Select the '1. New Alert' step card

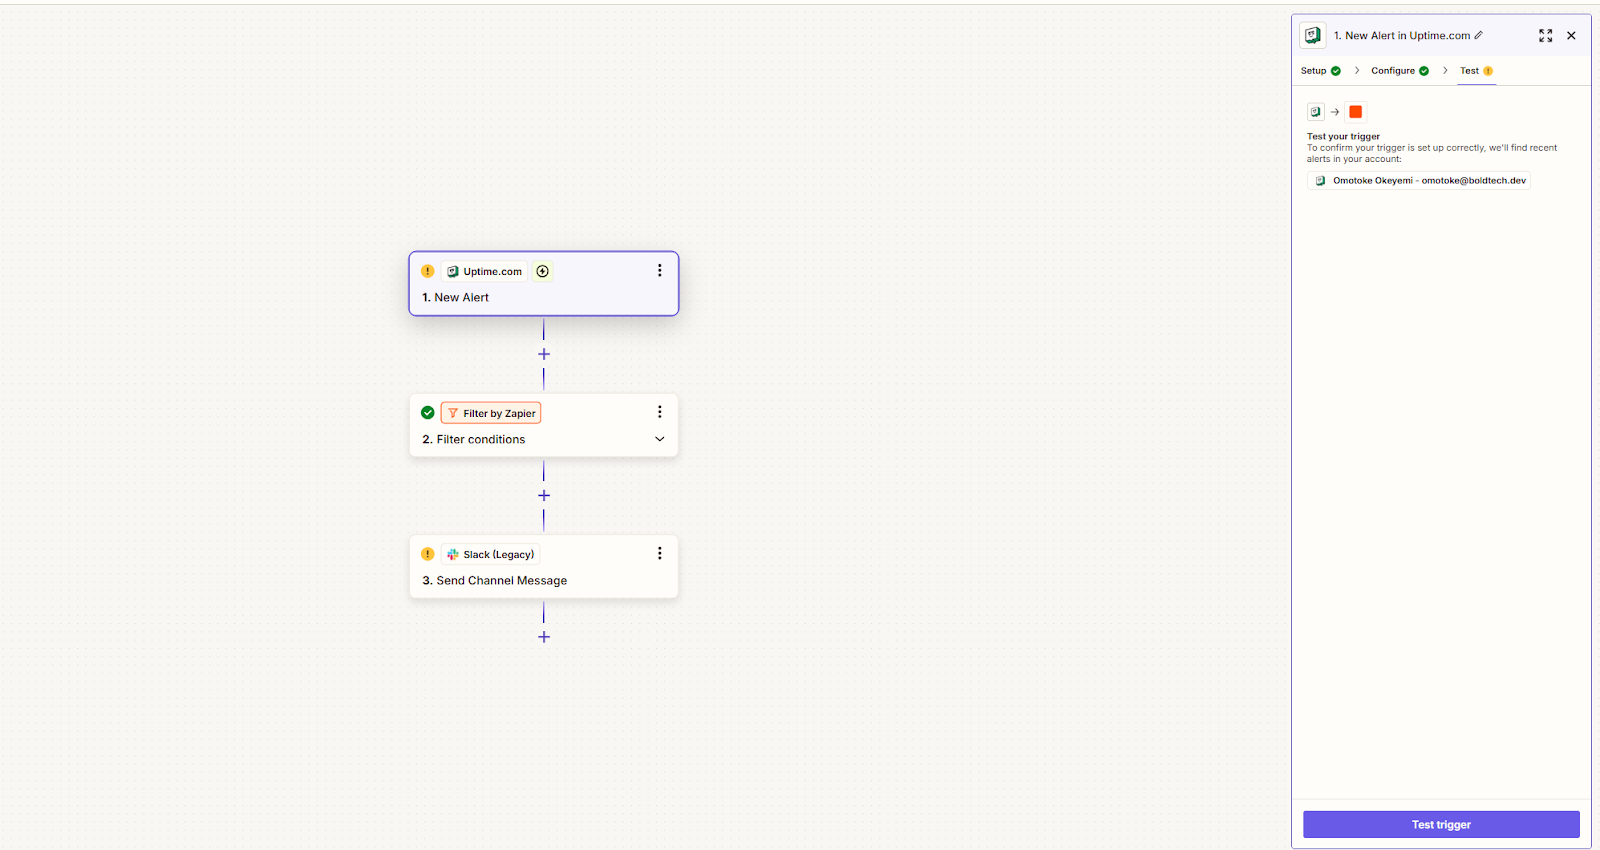[x=544, y=284]
